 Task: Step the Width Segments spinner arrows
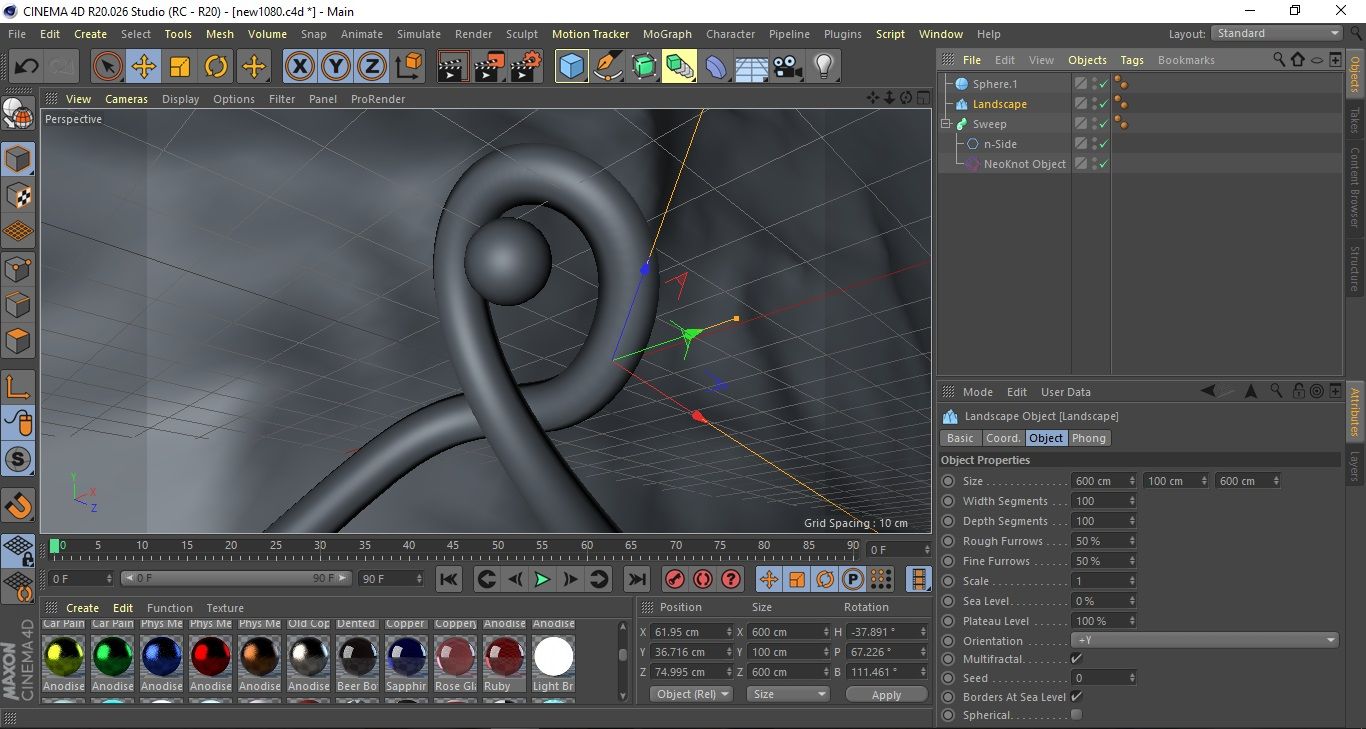pos(1132,501)
